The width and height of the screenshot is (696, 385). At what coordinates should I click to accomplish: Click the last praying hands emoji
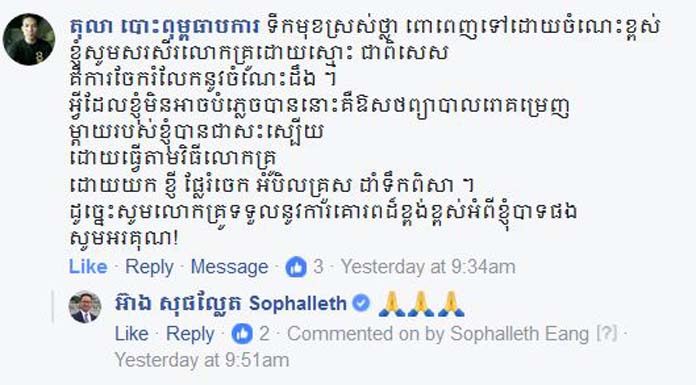point(451,304)
